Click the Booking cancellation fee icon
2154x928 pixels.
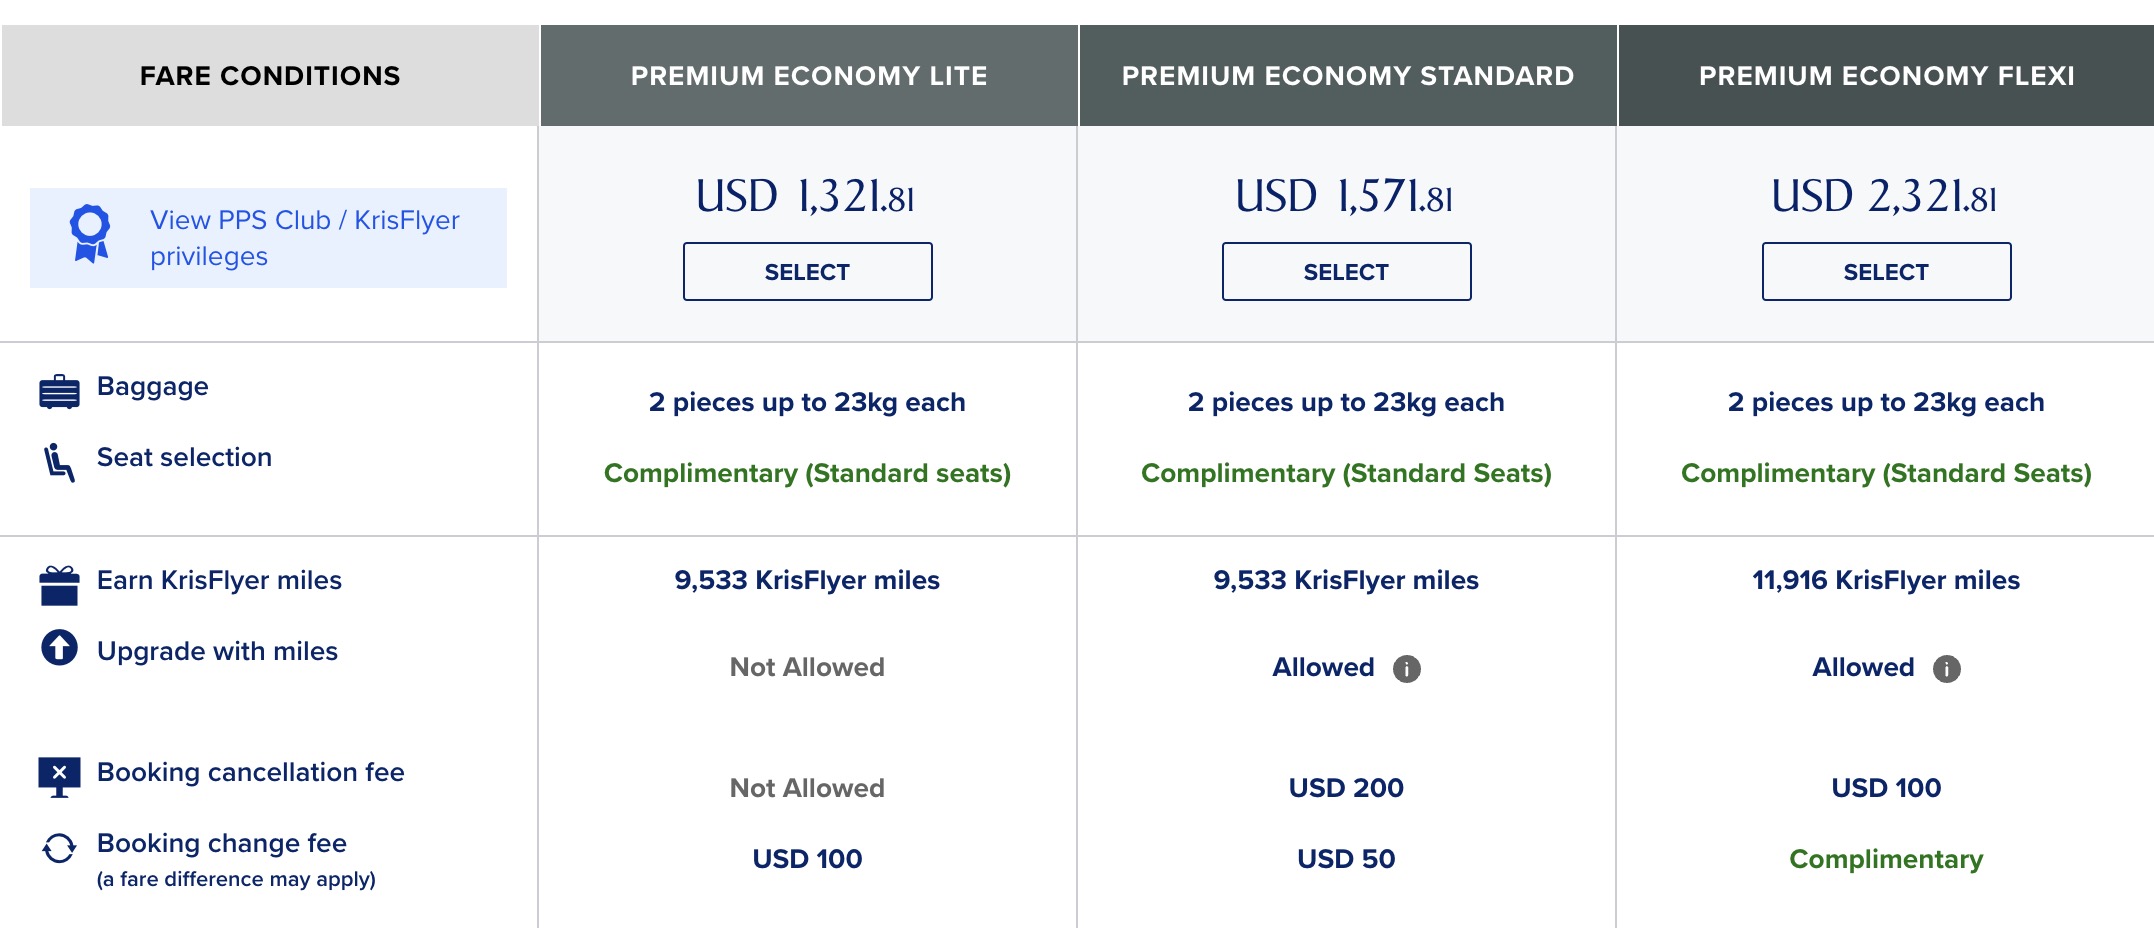(x=58, y=770)
